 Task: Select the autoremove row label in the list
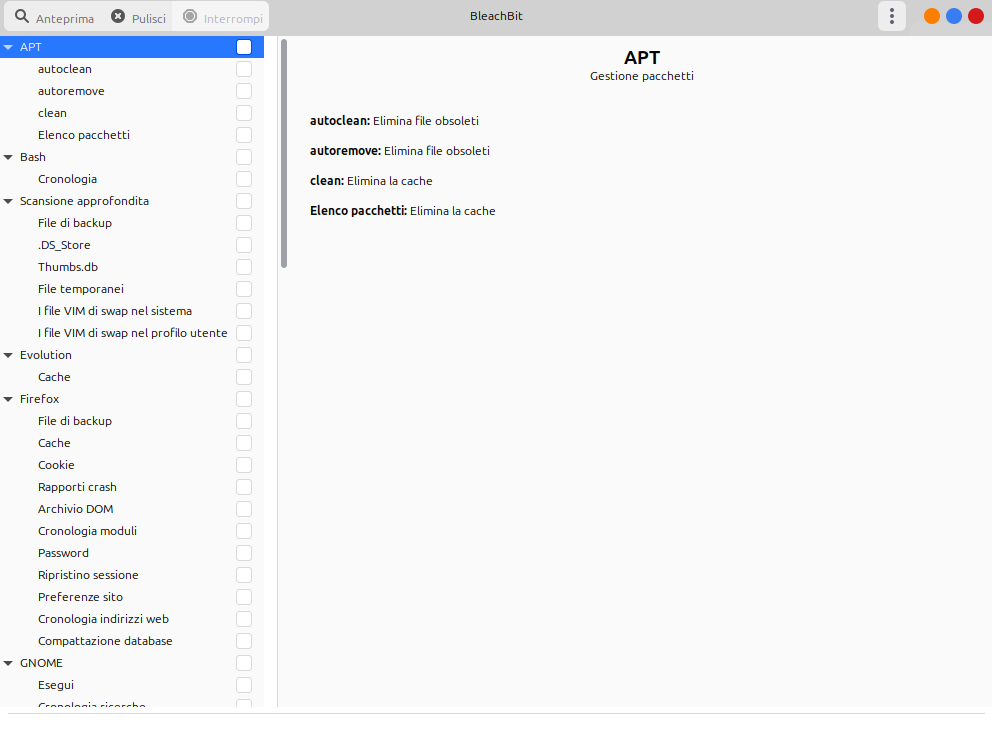tap(71, 91)
